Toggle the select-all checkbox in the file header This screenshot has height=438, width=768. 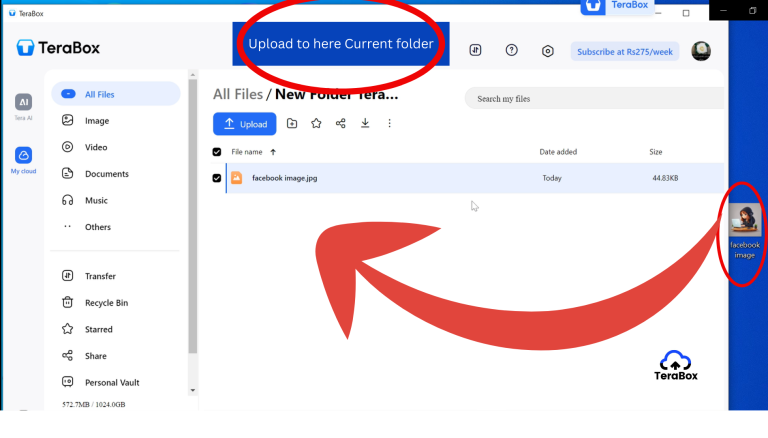point(217,152)
